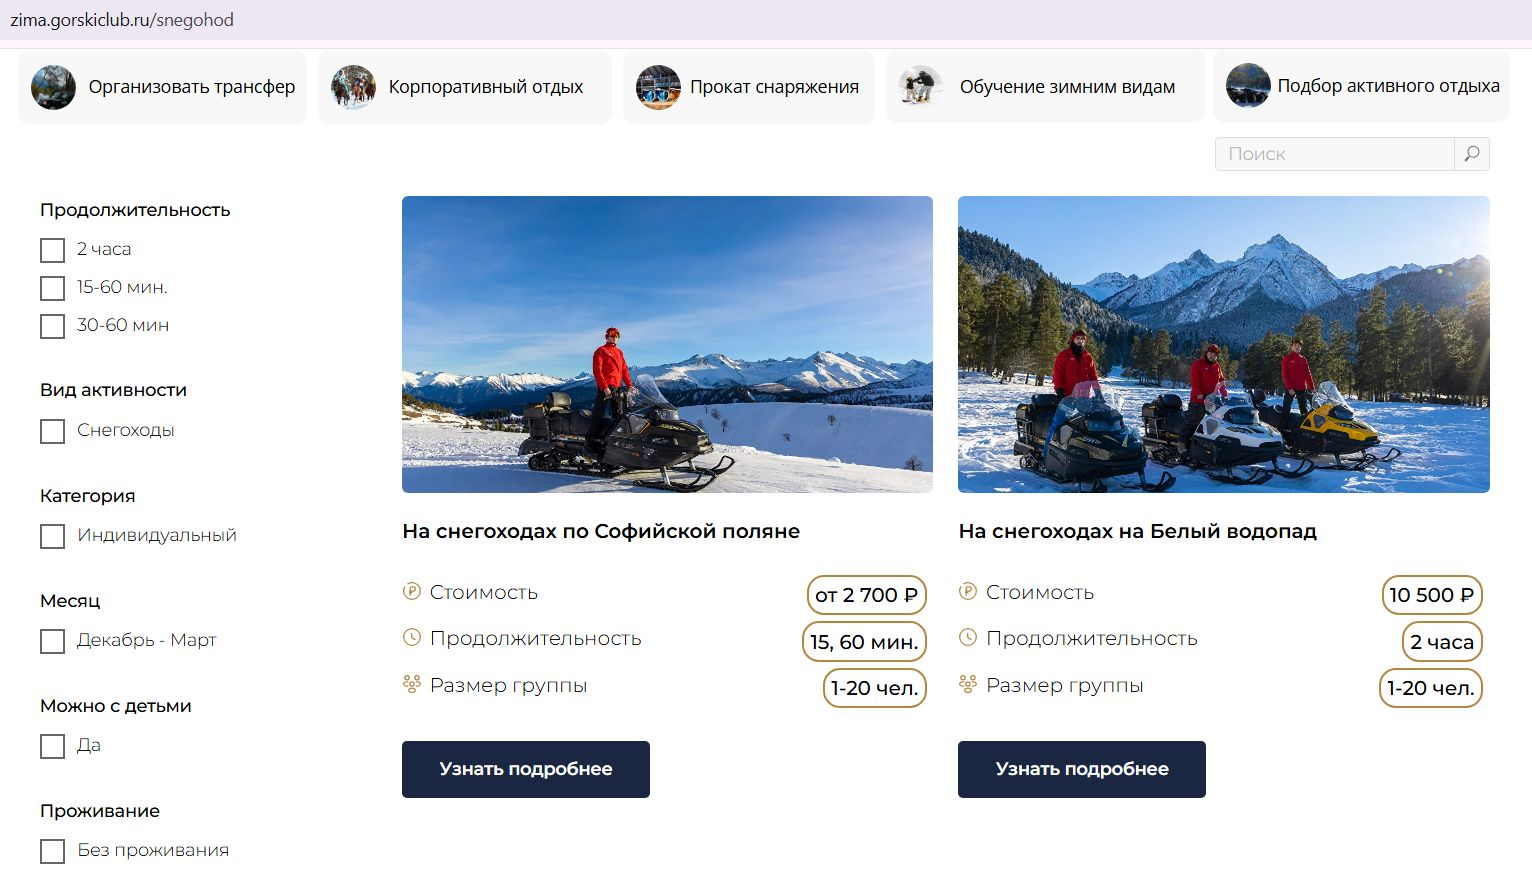Image resolution: width=1532 pixels, height=883 pixels.
Task: Click Узнать подробнее for Белый водопад tour
Action: 1081,769
